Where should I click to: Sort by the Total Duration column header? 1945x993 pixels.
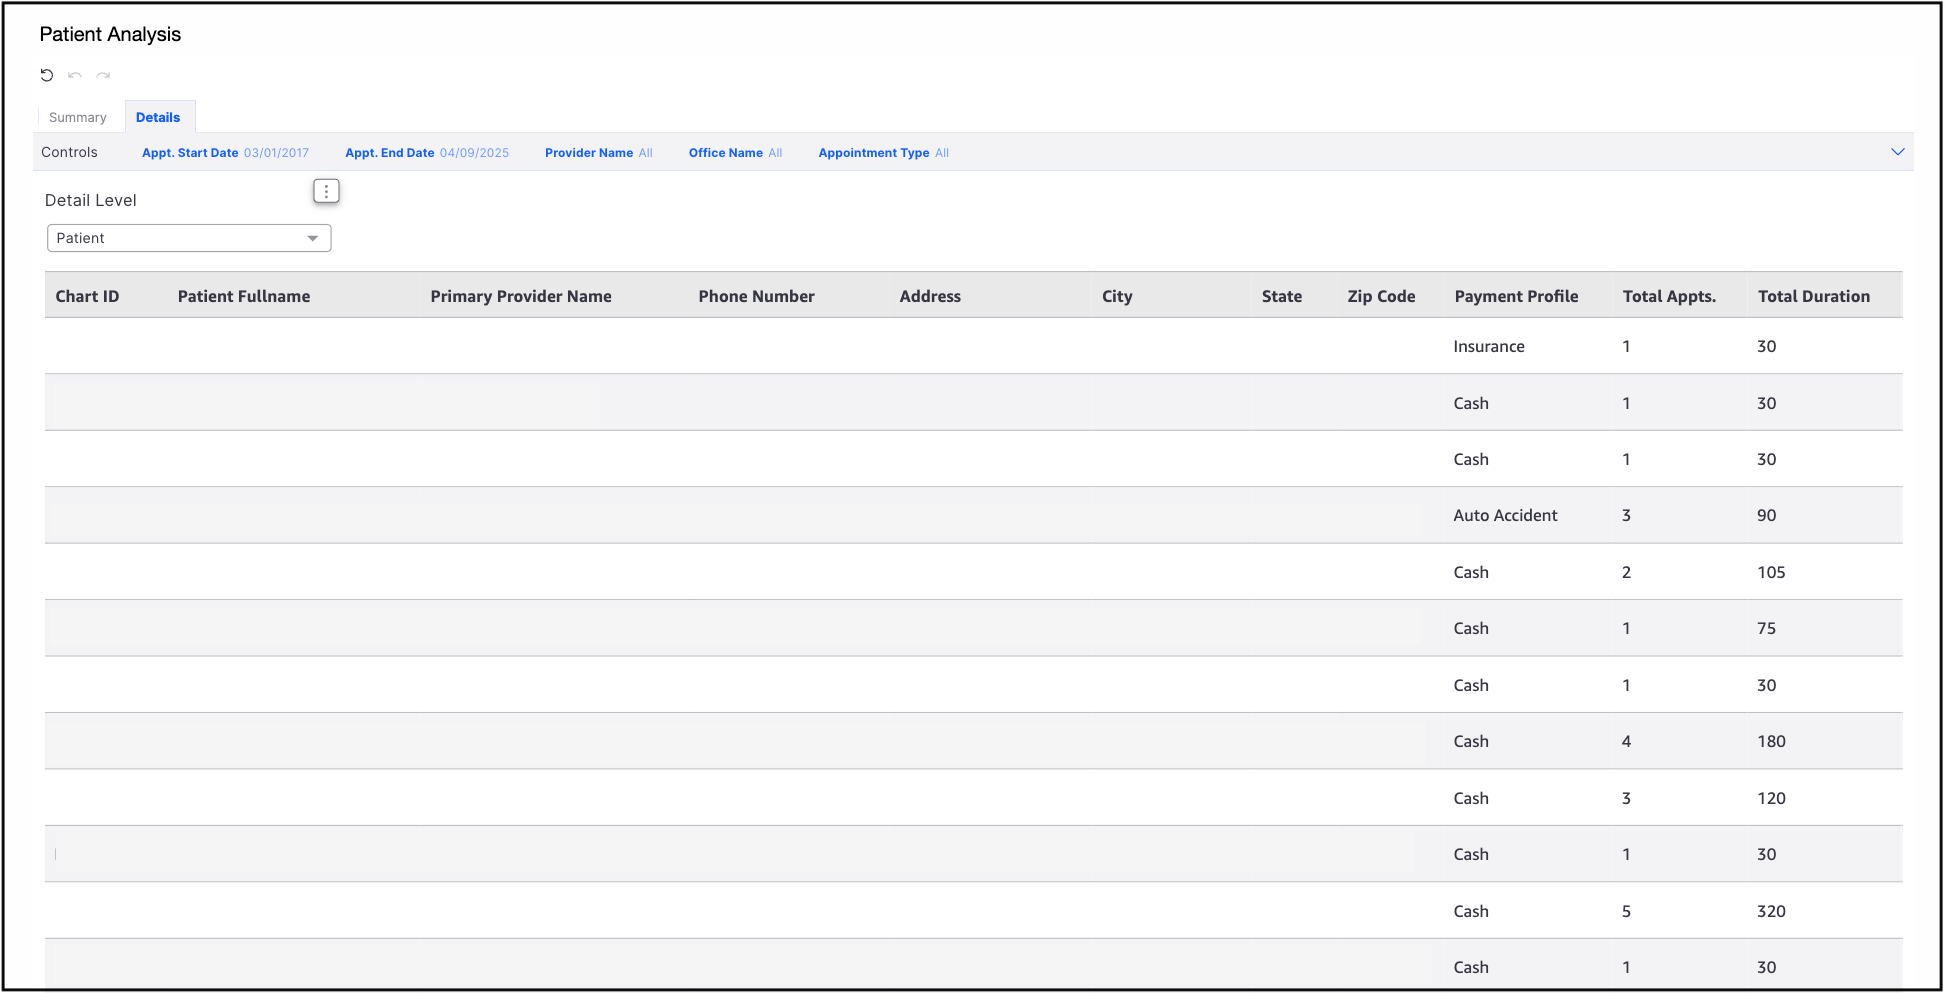click(1814, 296)
